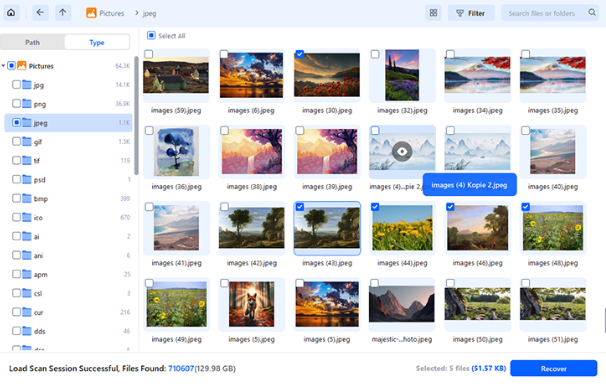
Task: Switch to grid view layout
Action: coord(433,13)
